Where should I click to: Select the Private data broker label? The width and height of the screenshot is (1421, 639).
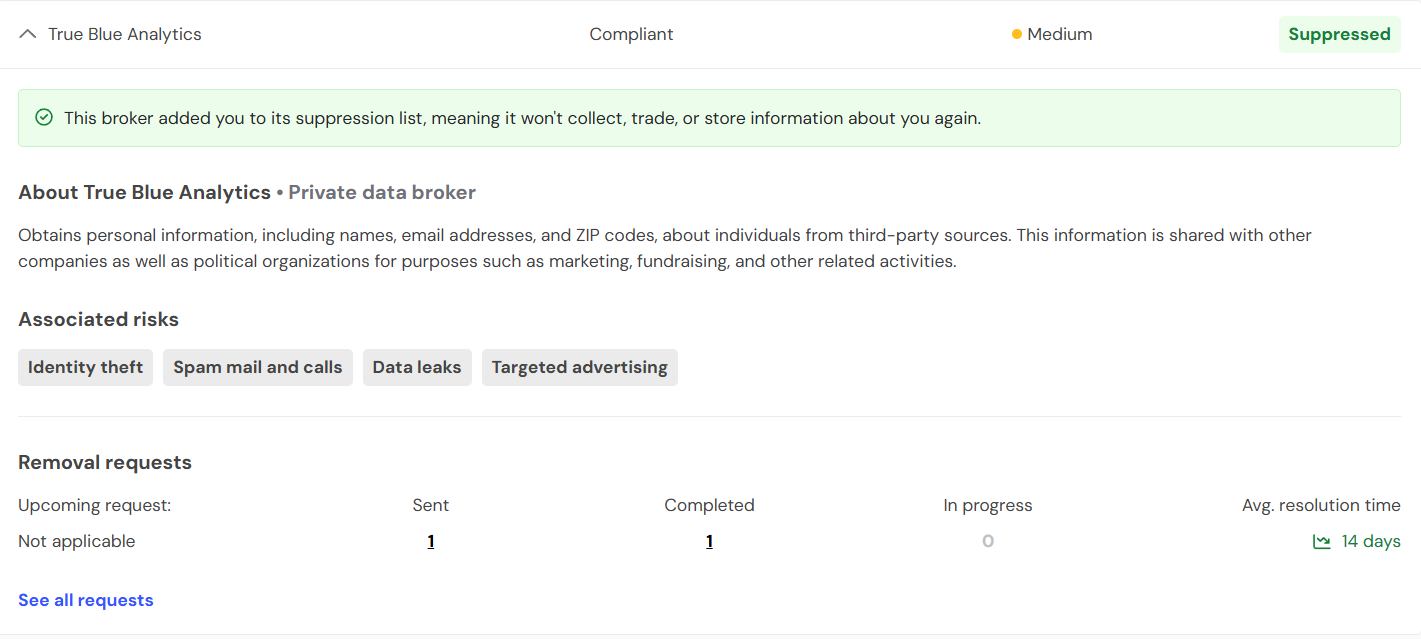click(x=381, y=192)
